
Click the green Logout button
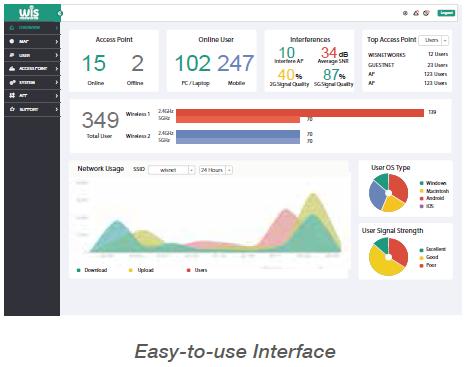[x=446, y=13]
